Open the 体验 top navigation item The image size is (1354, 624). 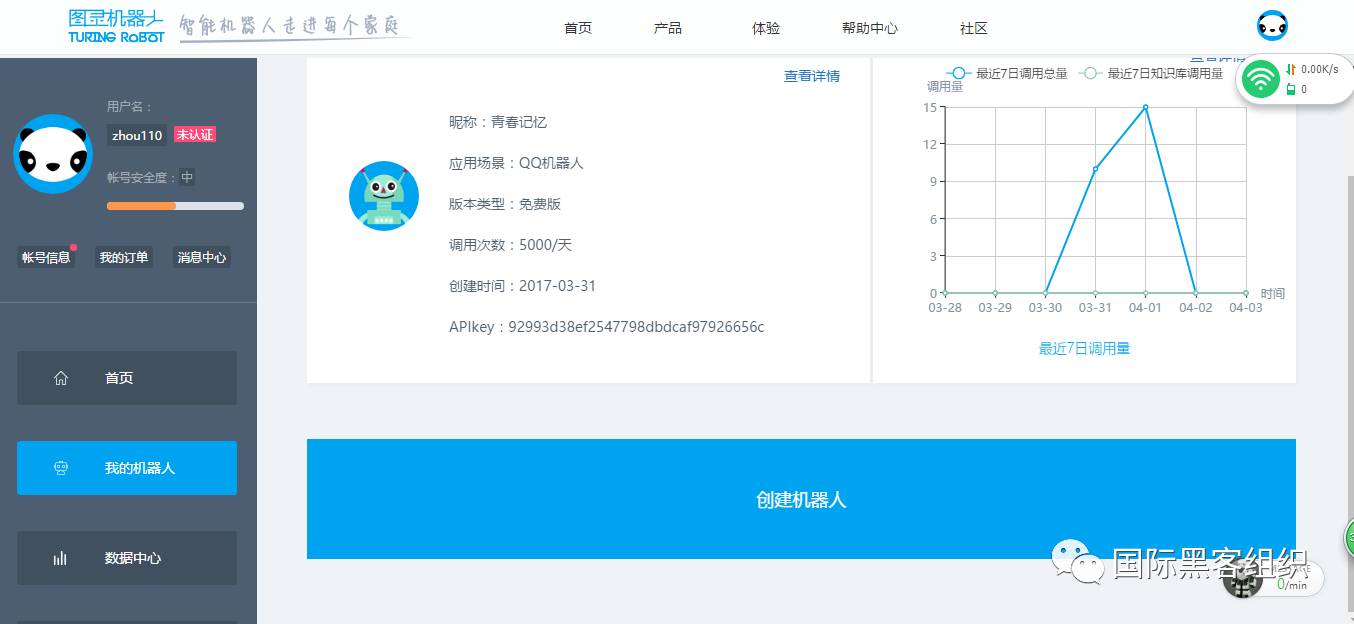[766, 28]
